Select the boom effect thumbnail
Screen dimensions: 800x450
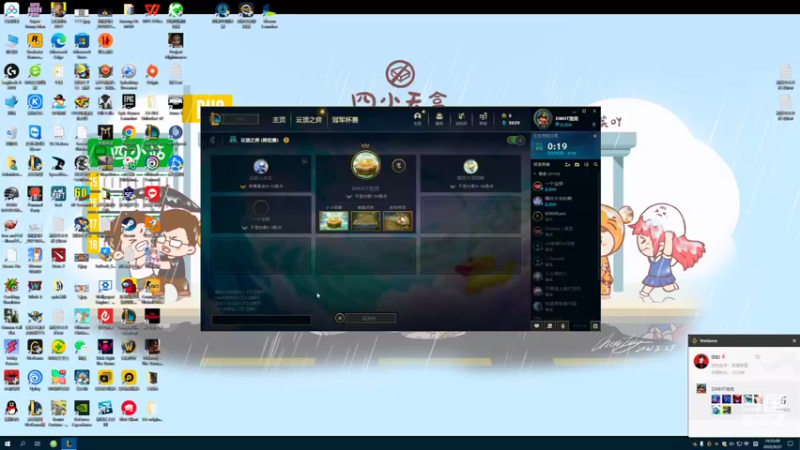click(x=397, y=220)
